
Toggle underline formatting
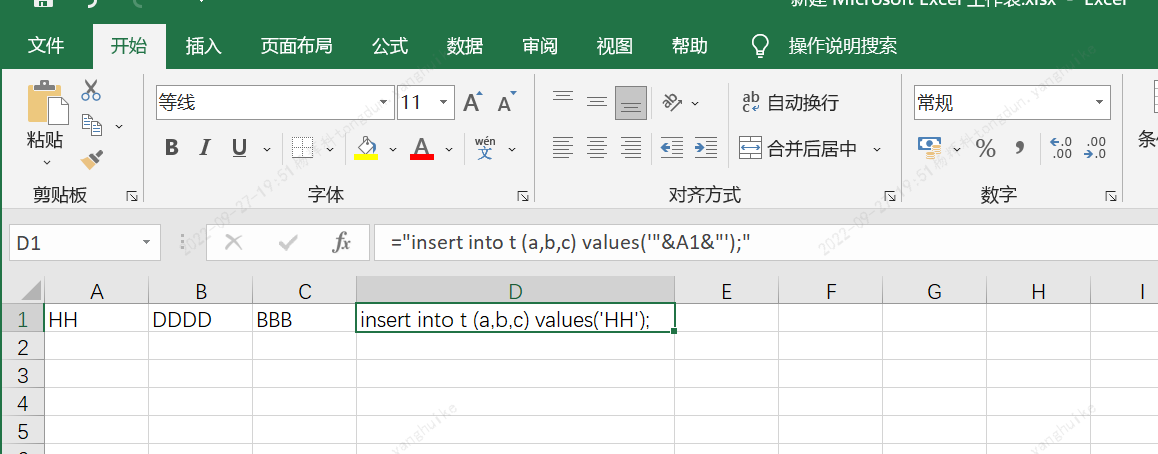pyautogui.click(x=239, y=148)
